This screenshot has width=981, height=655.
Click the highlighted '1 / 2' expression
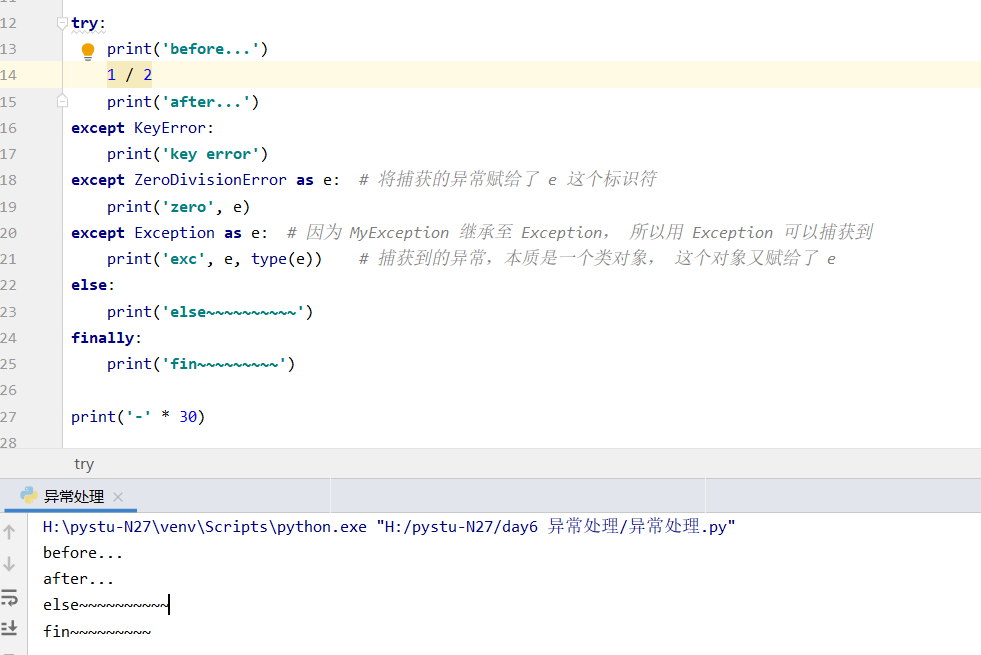130,75
